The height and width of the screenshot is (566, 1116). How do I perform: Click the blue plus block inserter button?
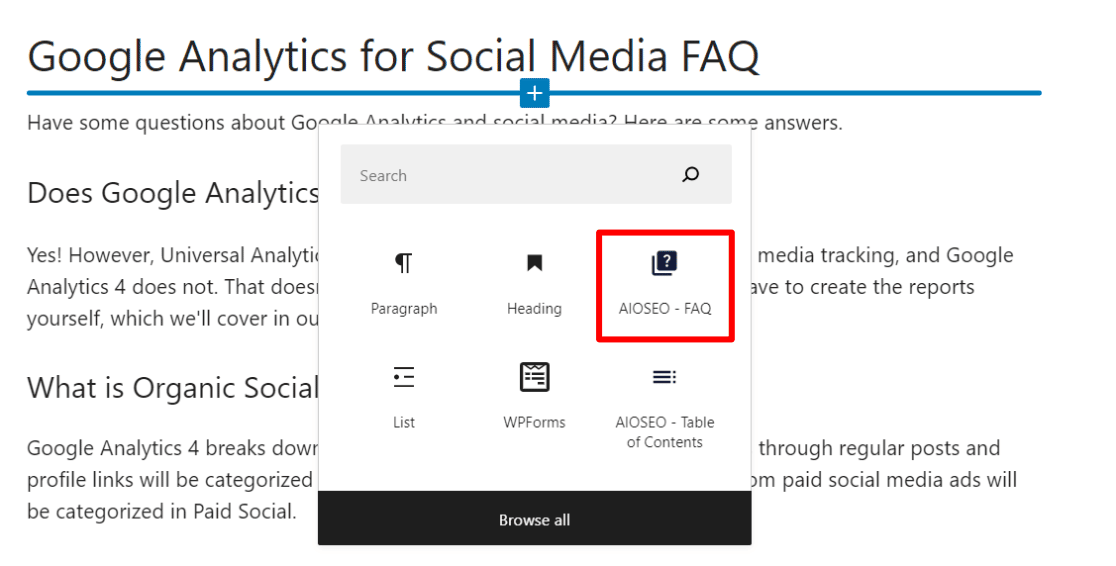pos(535,93)
